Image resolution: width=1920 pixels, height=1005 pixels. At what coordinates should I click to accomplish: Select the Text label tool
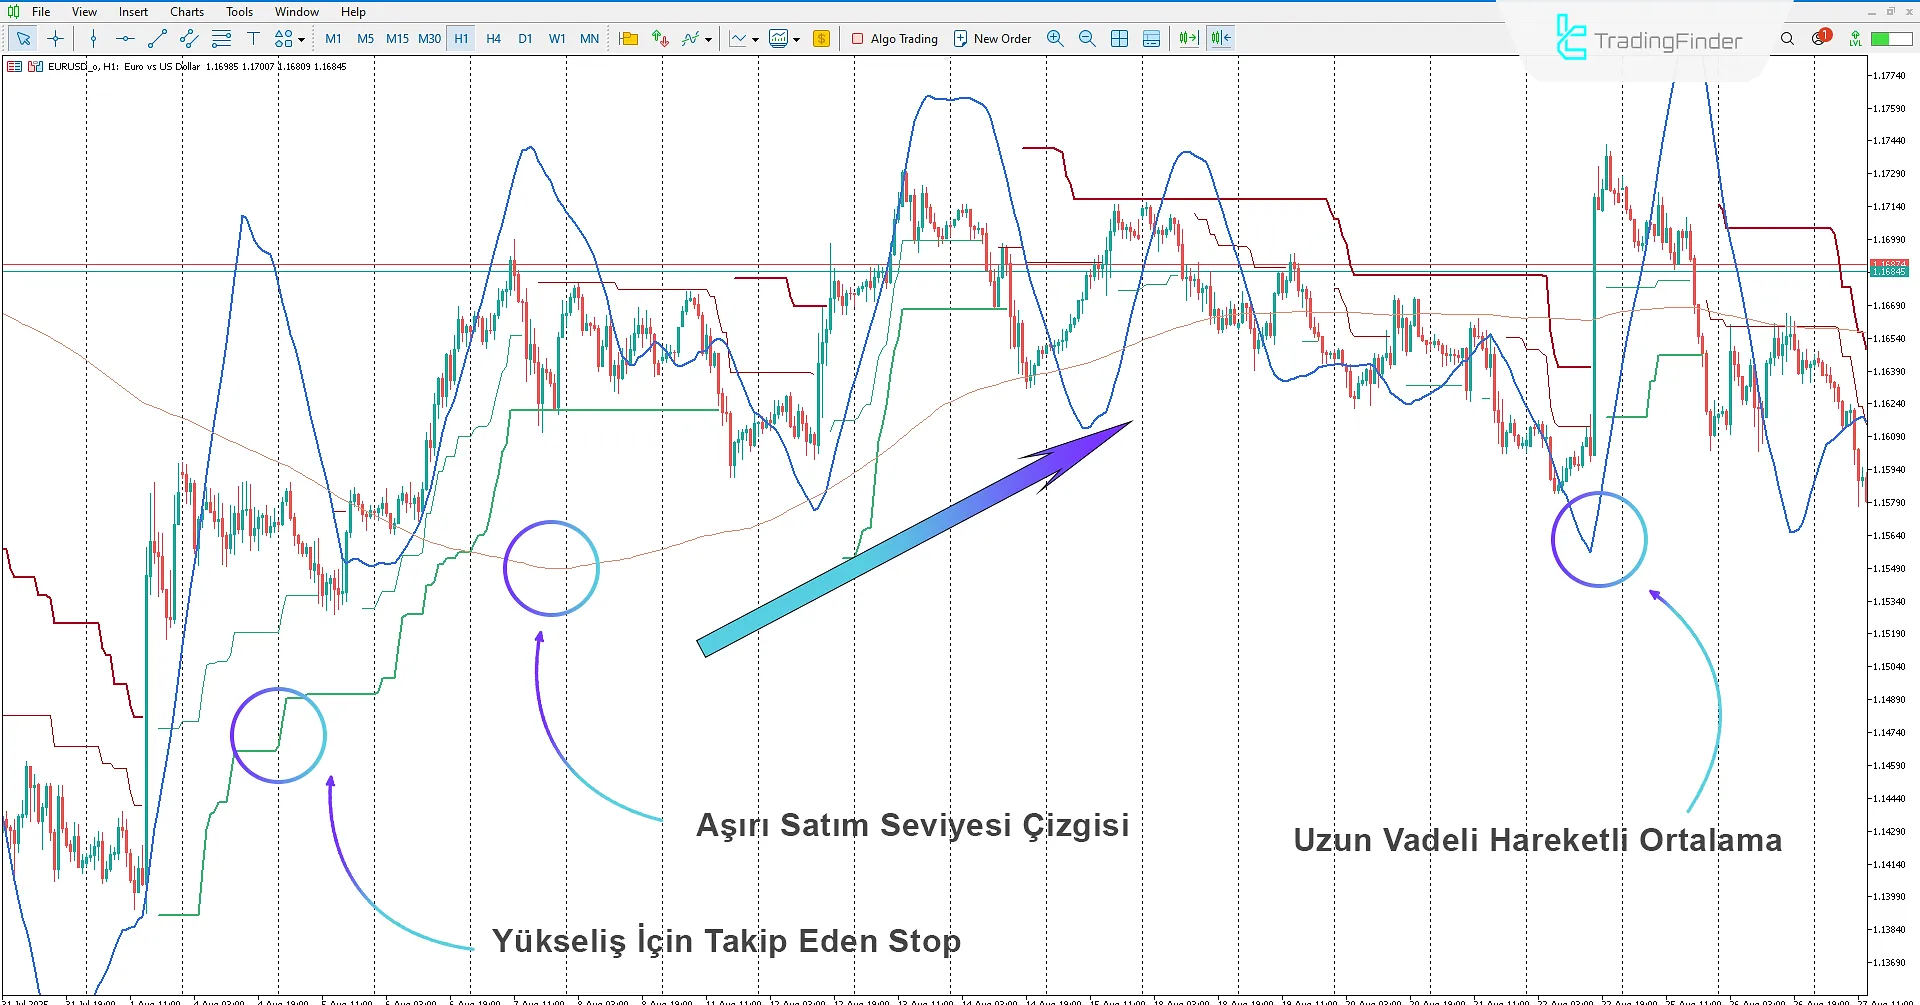[254, 38]
